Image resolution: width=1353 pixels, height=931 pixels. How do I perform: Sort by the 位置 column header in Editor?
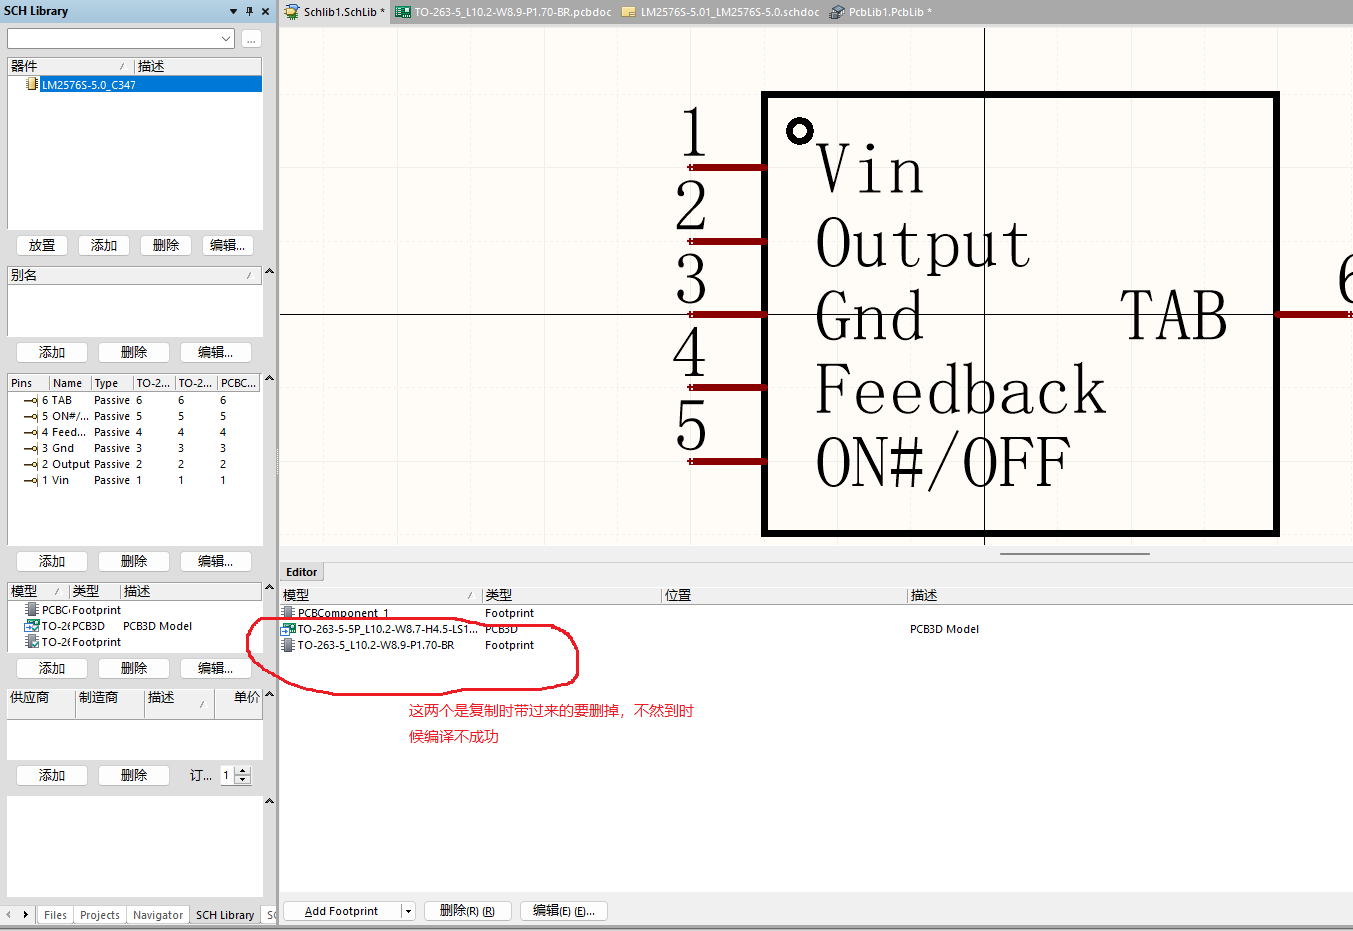pyautogui.click(x=785, y=595)
